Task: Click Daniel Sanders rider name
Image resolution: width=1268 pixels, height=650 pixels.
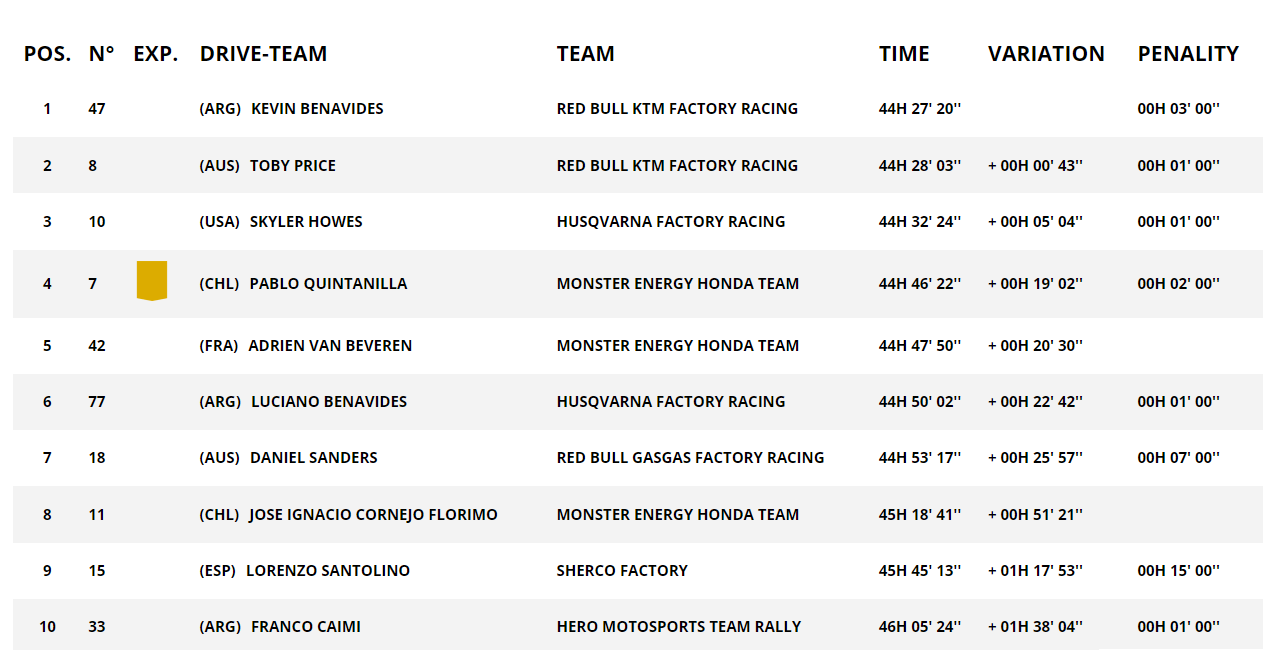Action: (x=314, y=457)
